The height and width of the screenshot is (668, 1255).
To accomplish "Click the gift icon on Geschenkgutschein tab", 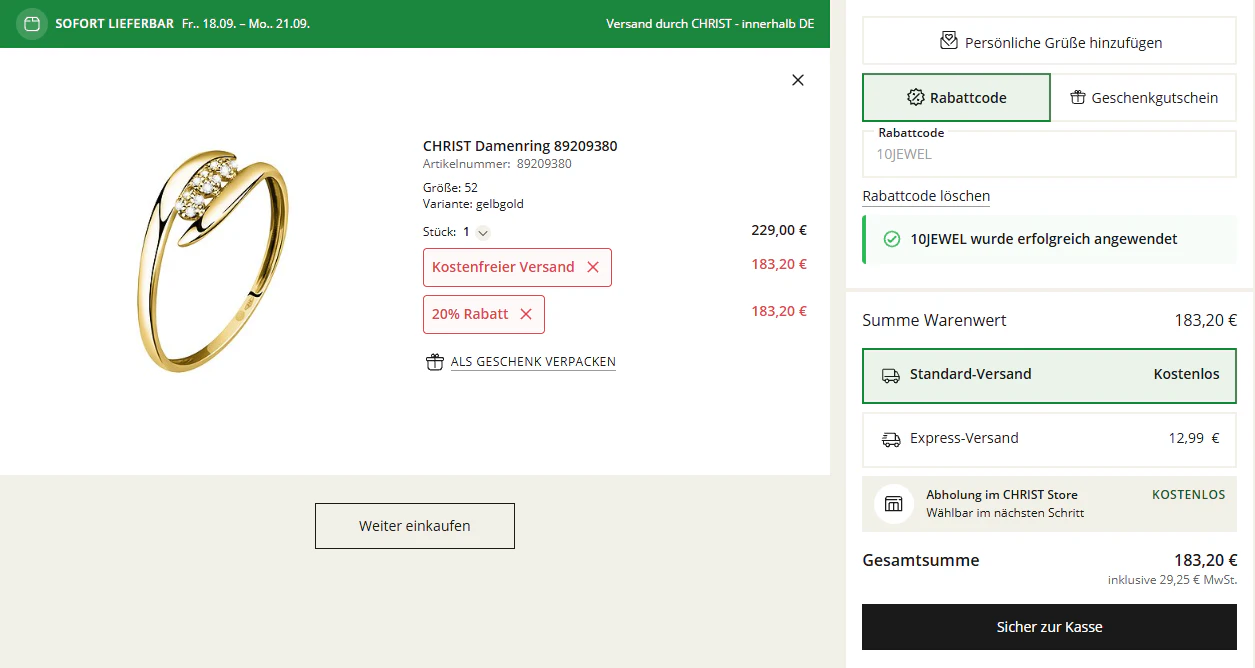I will pos(1078,97).
